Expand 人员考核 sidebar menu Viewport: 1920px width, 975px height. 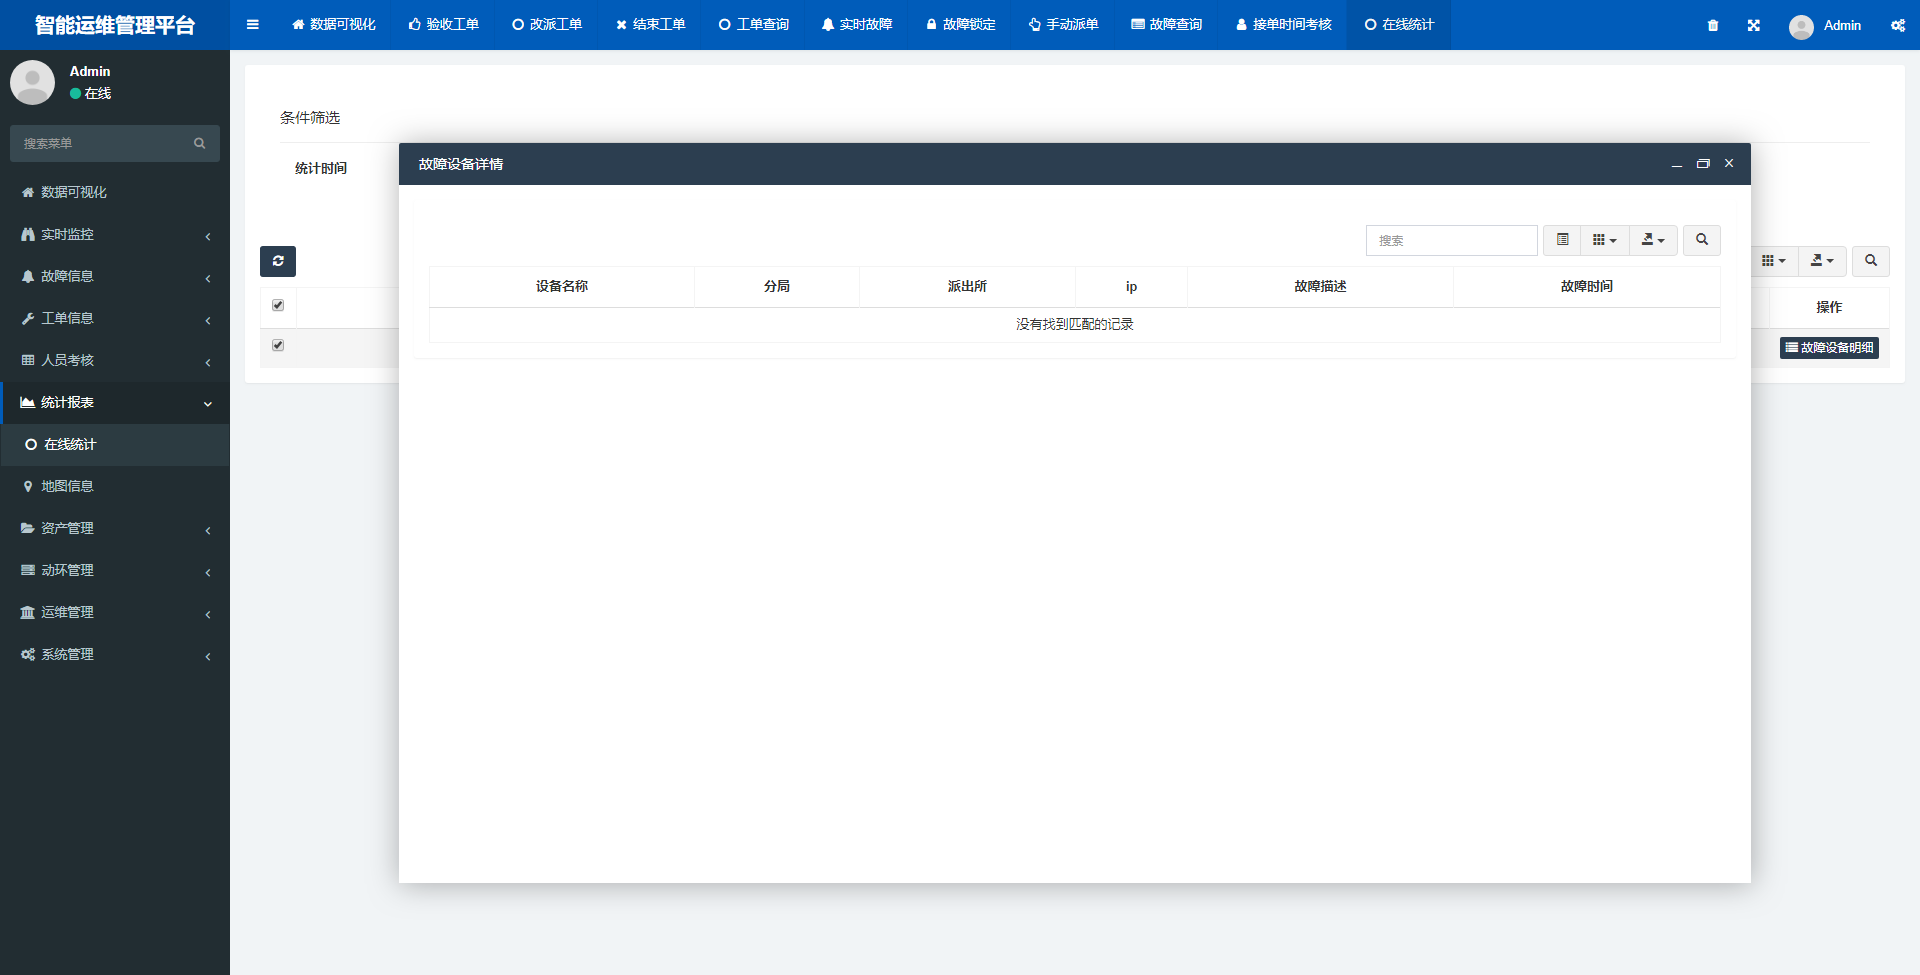coord(115,360)
